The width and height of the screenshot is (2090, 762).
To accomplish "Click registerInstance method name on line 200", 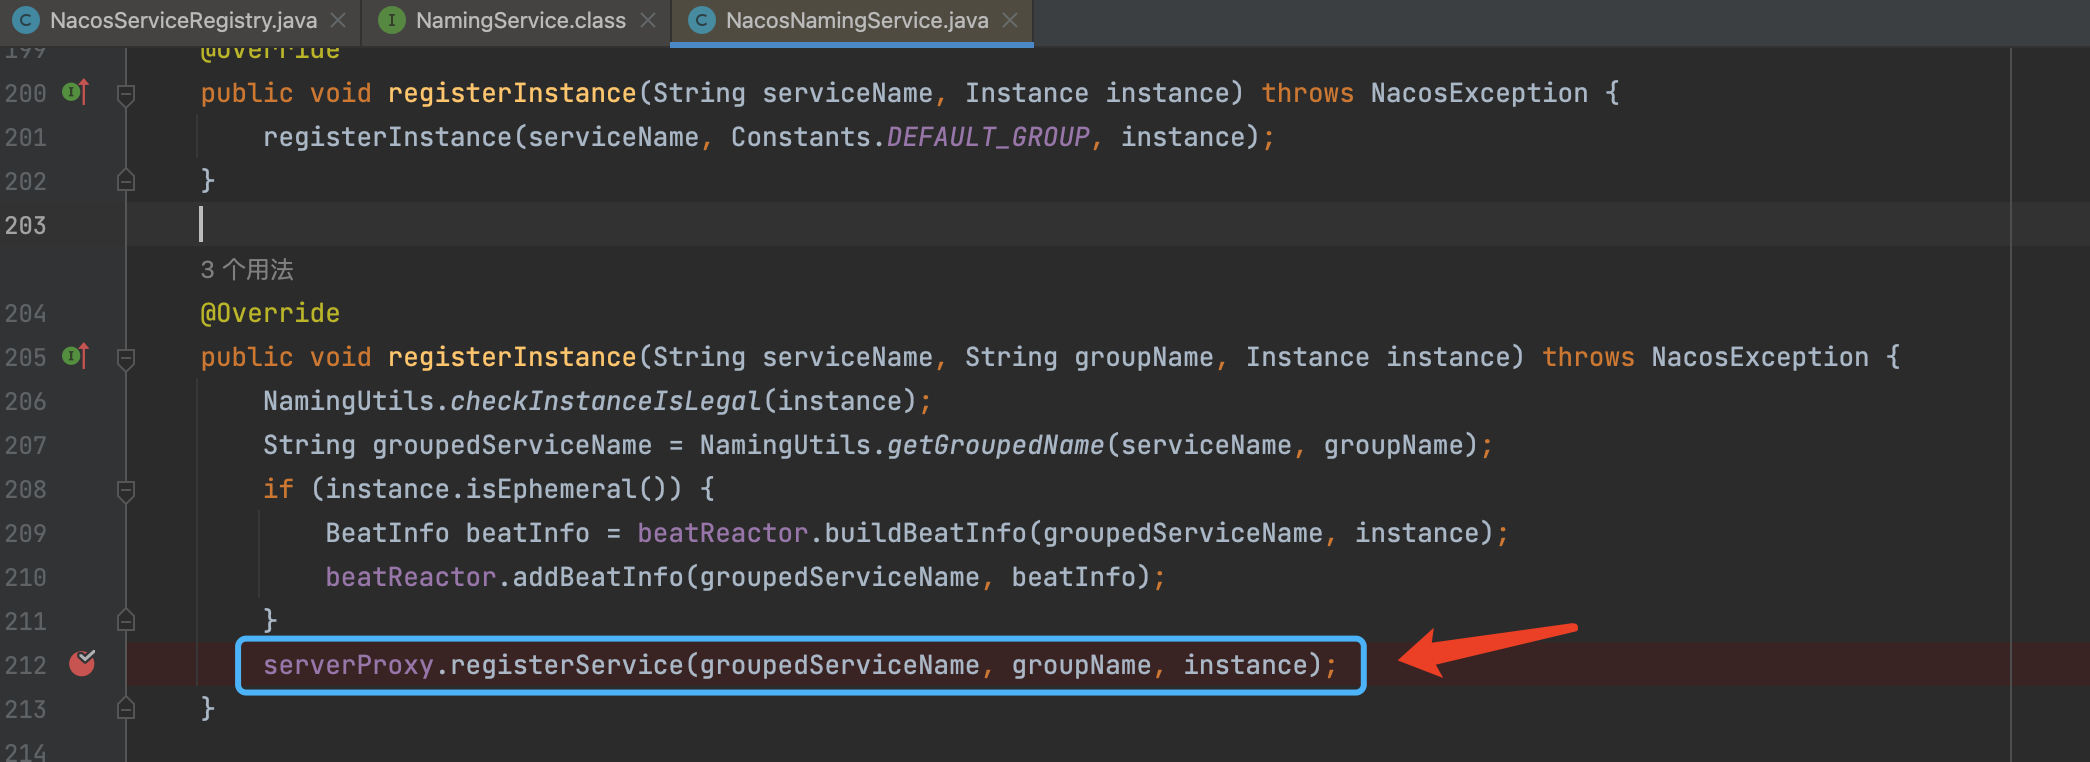I will pos(512,93).
